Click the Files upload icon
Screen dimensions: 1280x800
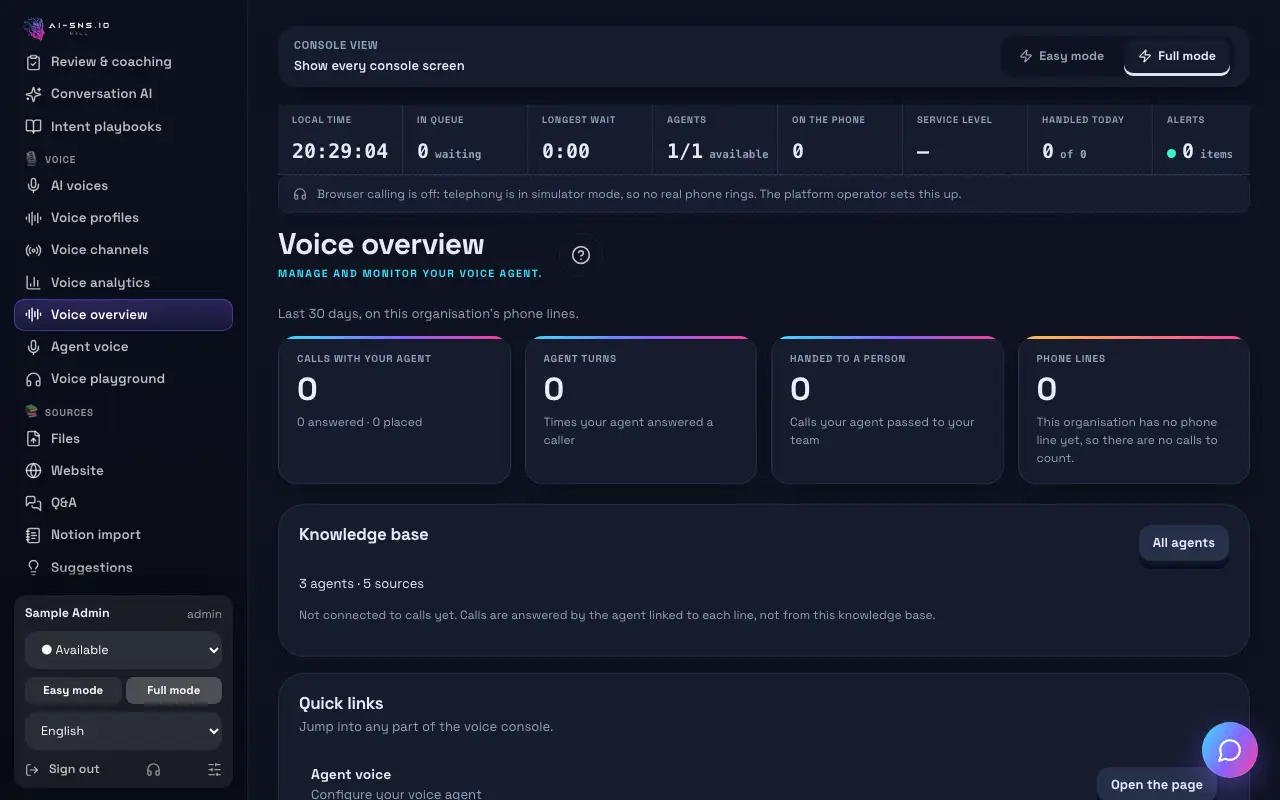coord(34,439)
